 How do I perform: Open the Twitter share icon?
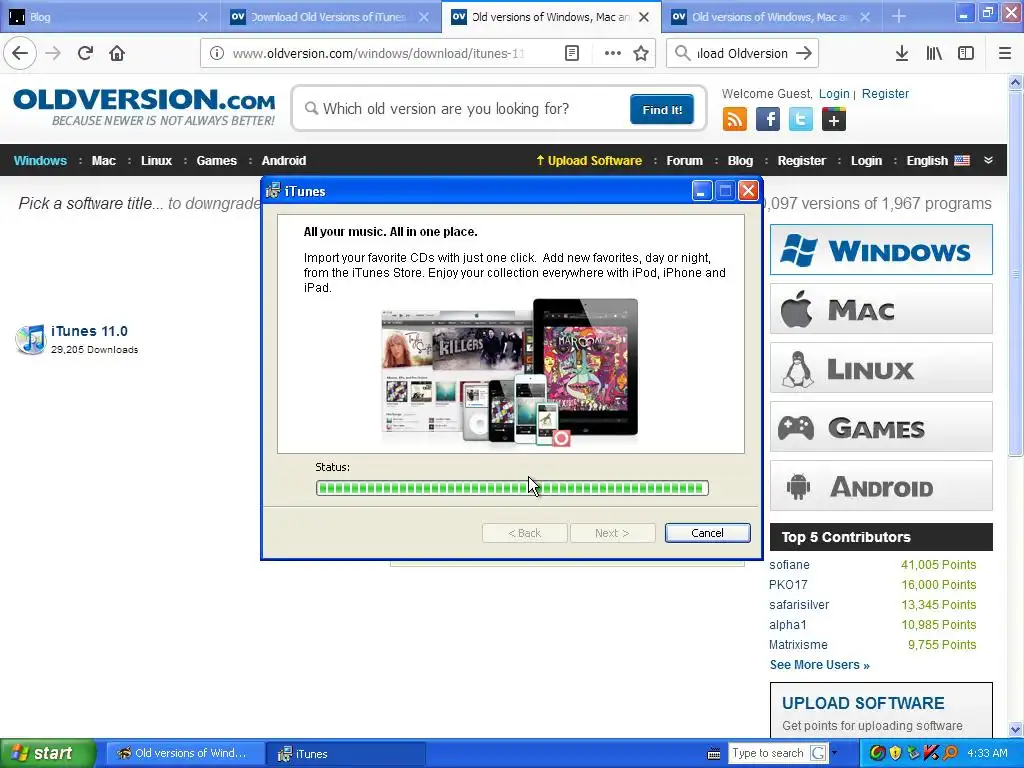801,120
